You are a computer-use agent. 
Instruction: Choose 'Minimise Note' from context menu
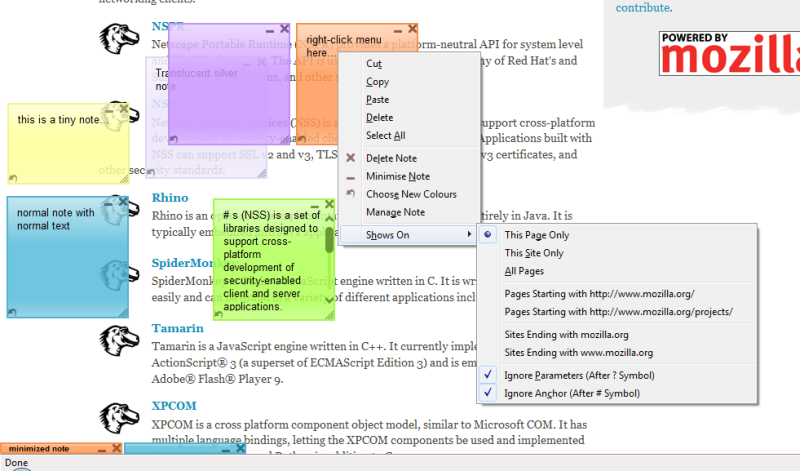[409, 176]
